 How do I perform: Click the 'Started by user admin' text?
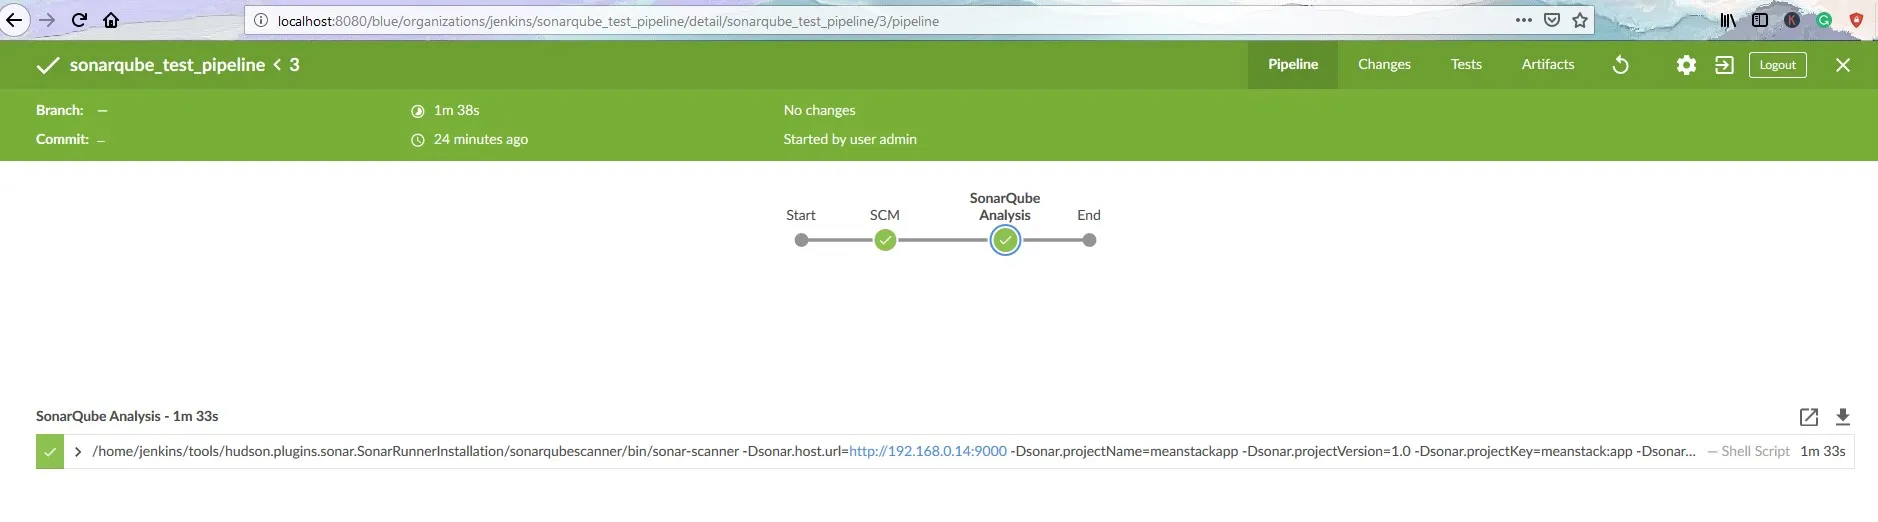coord(850,139)
